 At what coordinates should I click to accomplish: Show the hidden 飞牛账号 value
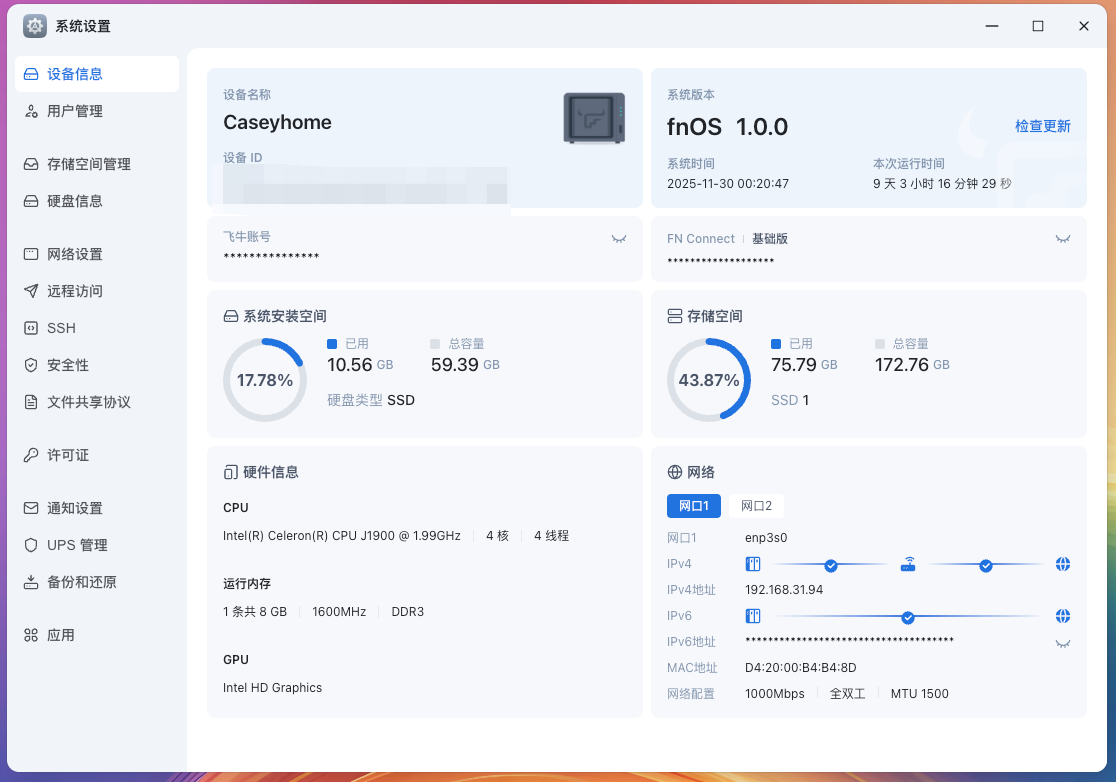point(618,238)
